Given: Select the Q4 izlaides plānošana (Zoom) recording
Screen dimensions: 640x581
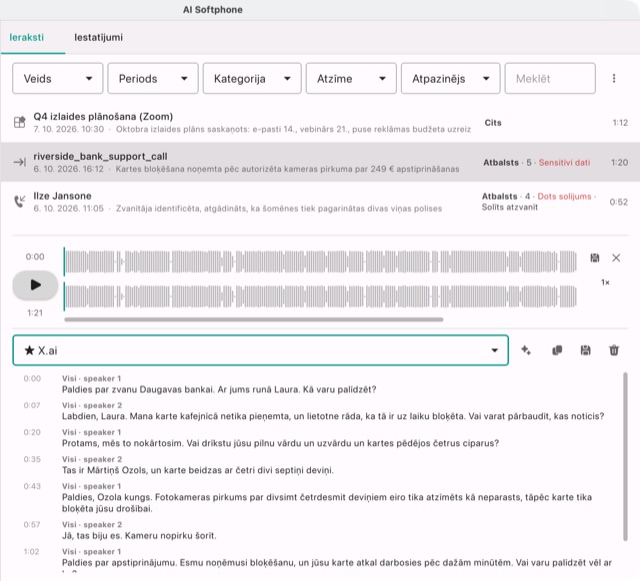Looking at the screenshot, I should pyautogui.click(x=320, y=122).
